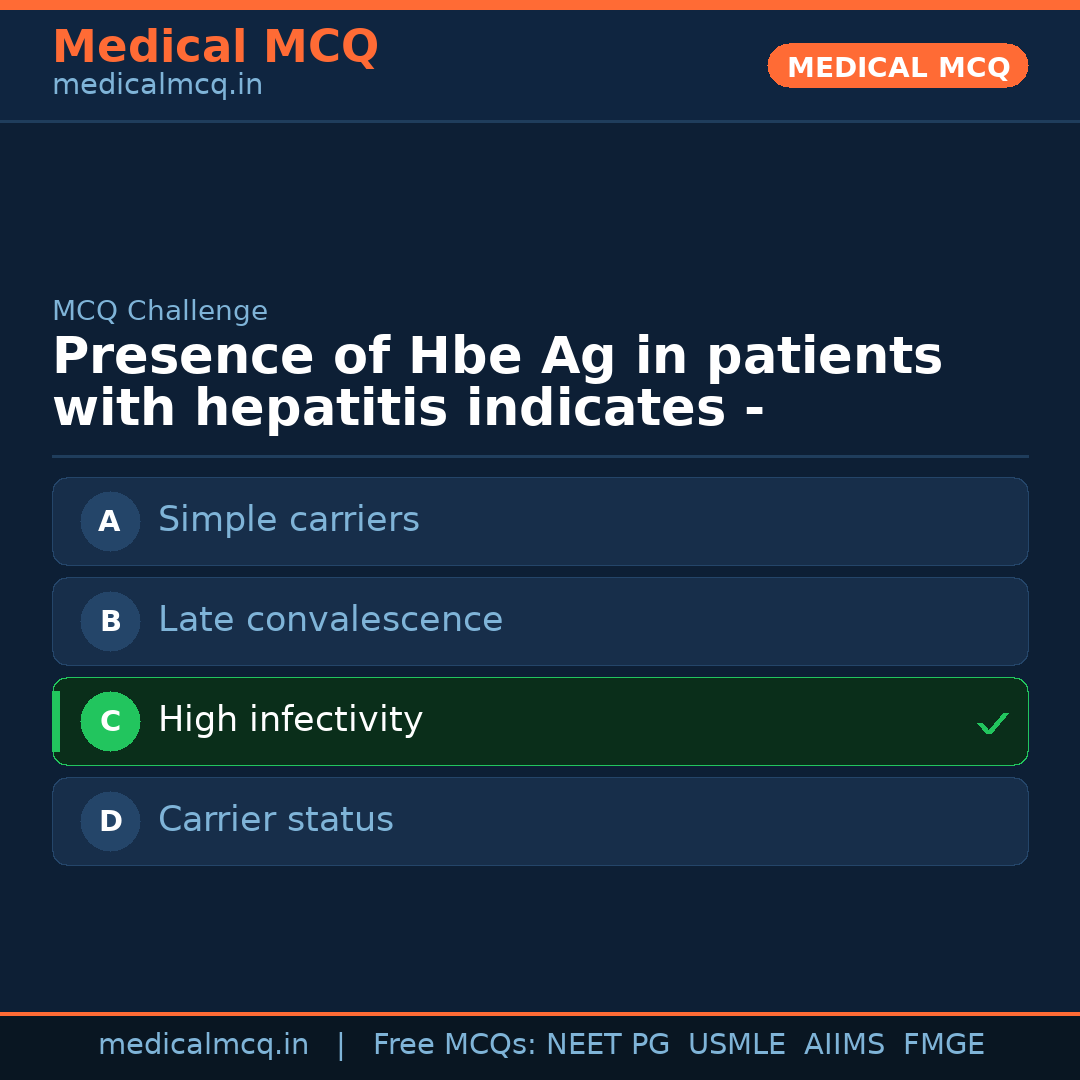Click the circular B letter badge
1080x1080 pixels.
[110, 621]
